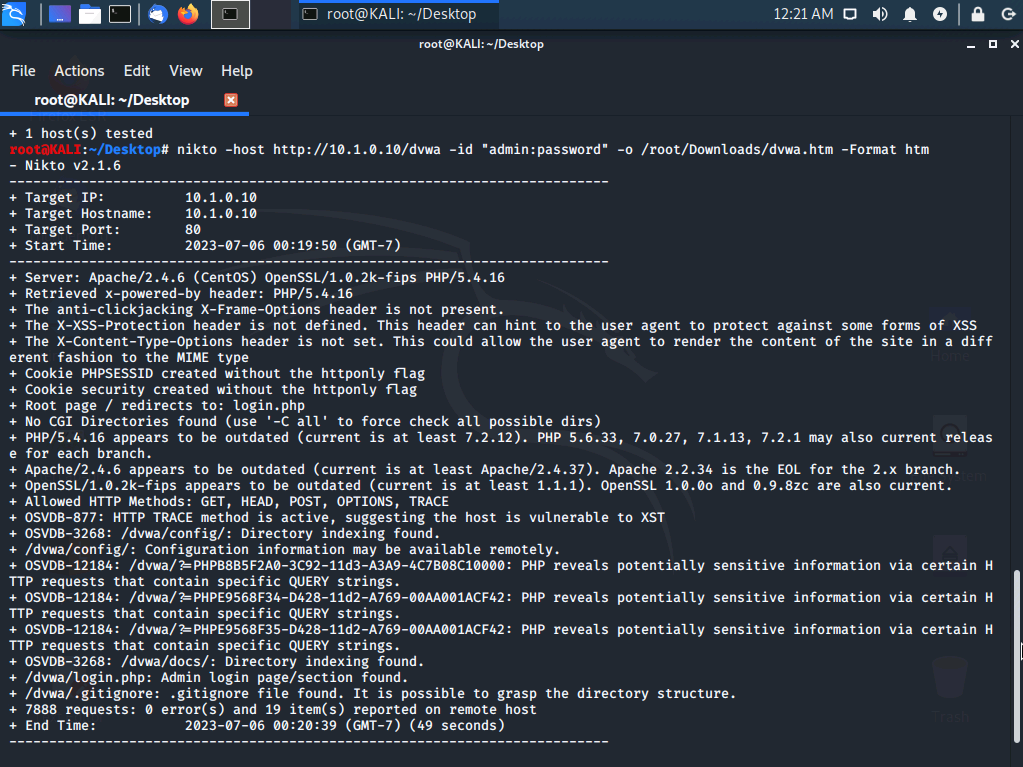Image resolution: width=1023 pixels, height=767 pixels.
Task: Open the Kali applications menu
Action: pos(14,14)
